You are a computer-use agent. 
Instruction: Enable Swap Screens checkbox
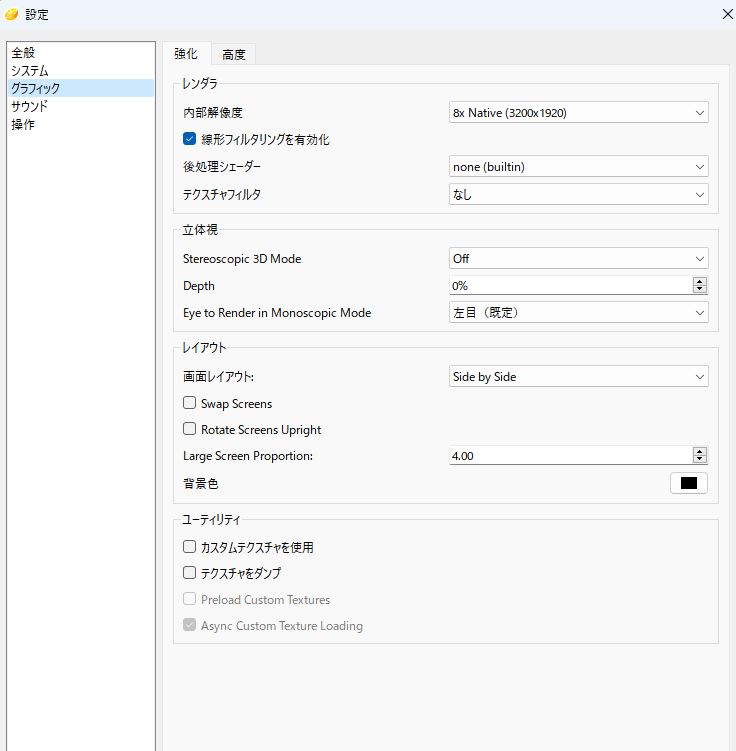(190, 403)
